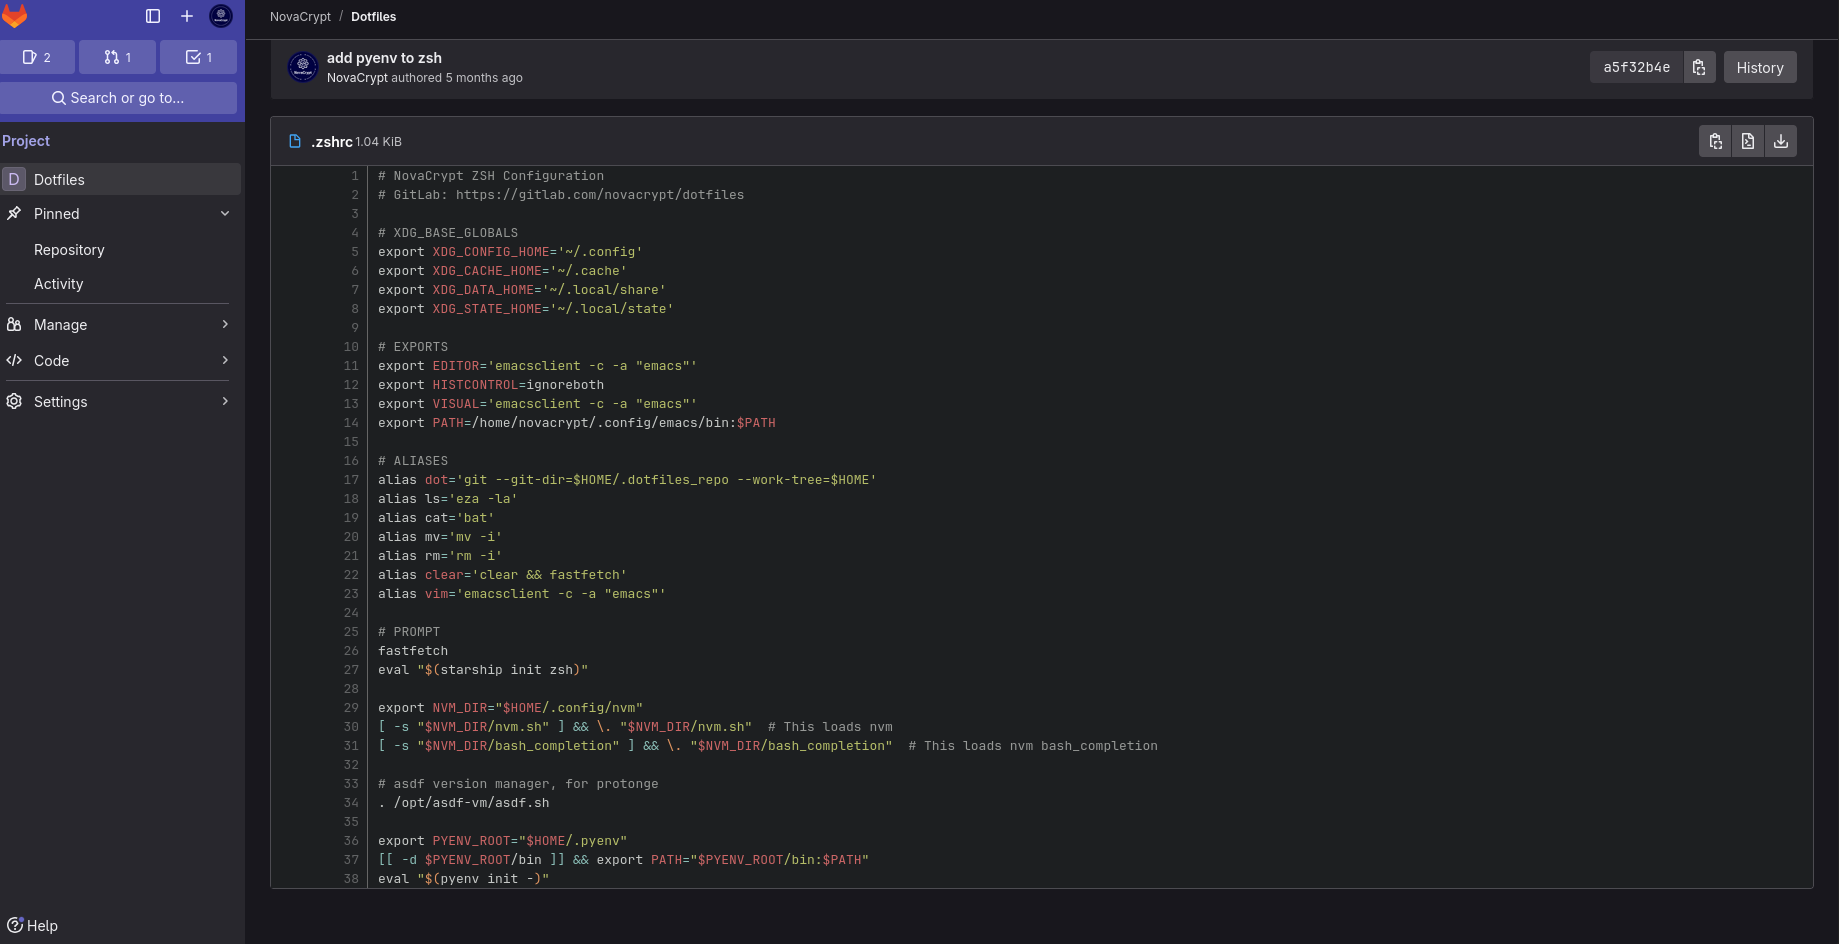Screen dimensions: 1839x944
Task: Collapse the left sidebar
Action: pos(152,16)
